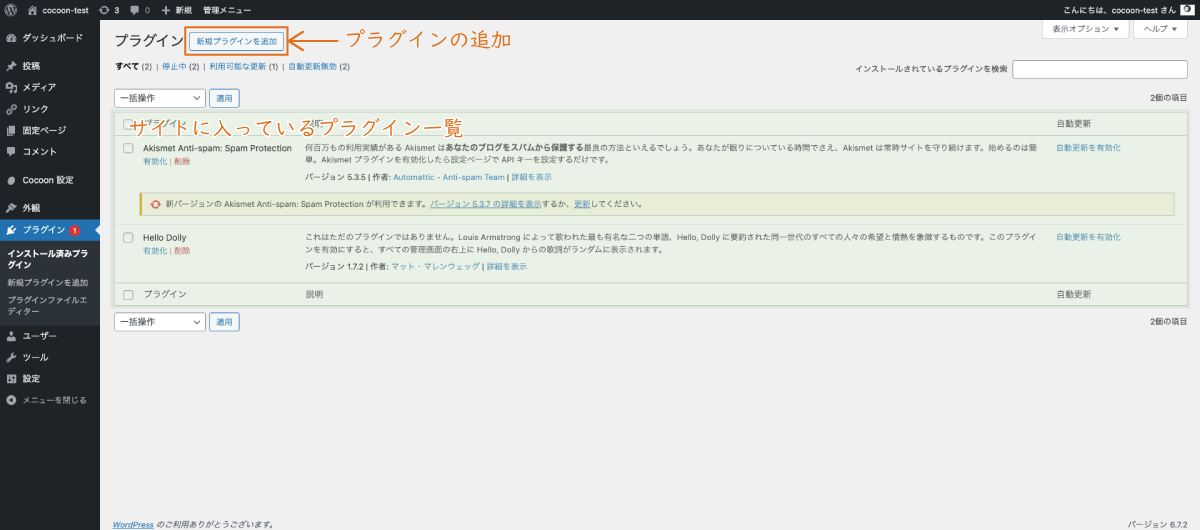
Task: Check the Akismet Anti-spam plugin checkbox
Action: tap(128, 148)
